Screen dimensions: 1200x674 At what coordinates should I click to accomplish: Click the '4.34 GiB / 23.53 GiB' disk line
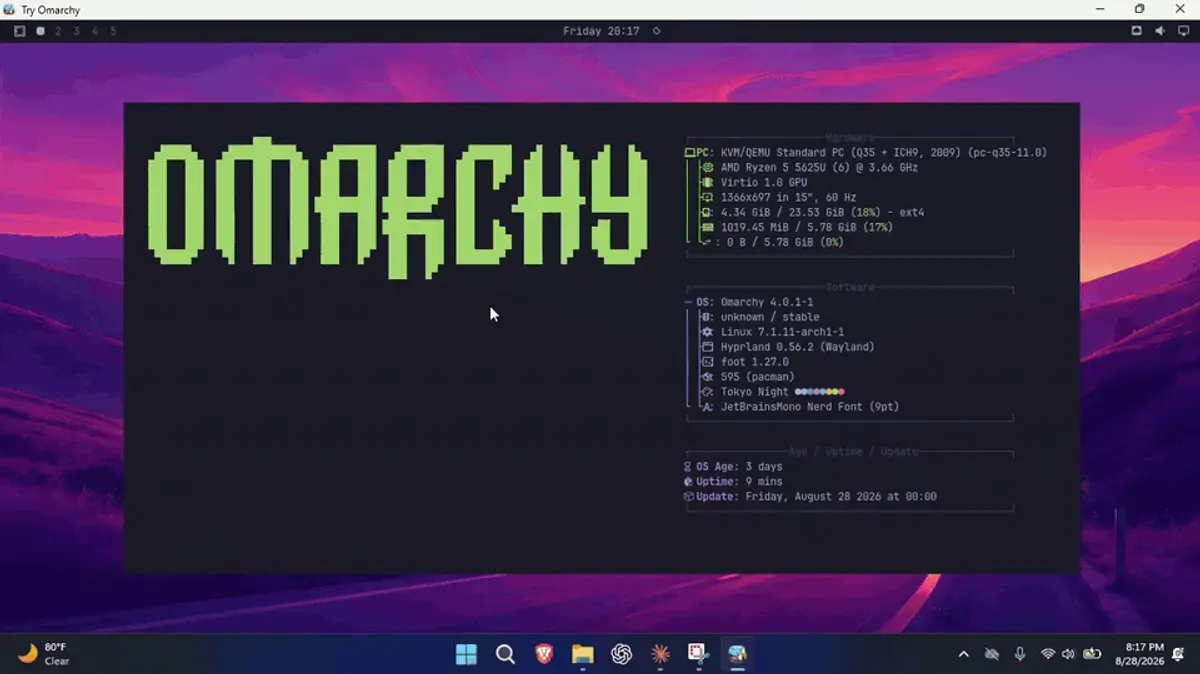pos(813,213)
